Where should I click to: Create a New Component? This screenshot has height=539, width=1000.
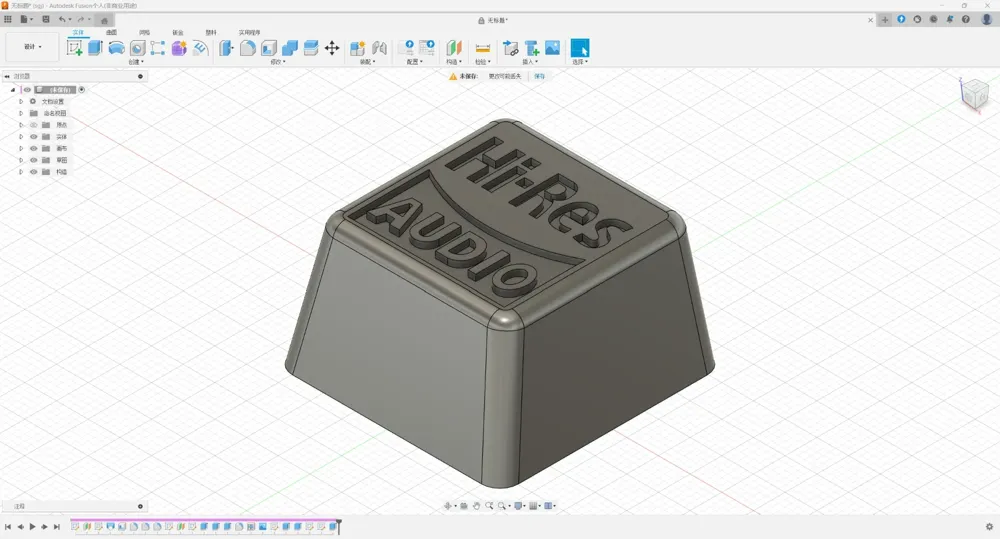[x=358, y=48]
